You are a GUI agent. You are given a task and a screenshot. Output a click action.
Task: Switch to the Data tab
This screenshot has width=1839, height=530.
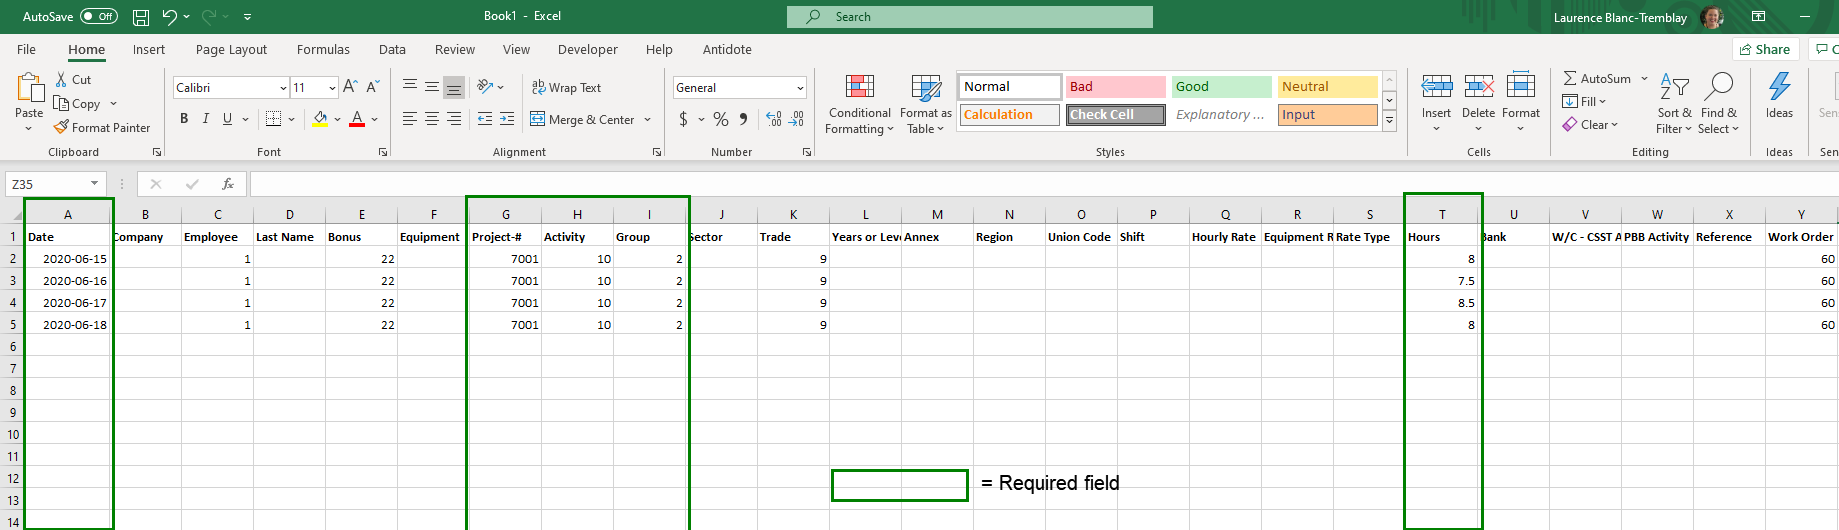click(x=392, y=49)
